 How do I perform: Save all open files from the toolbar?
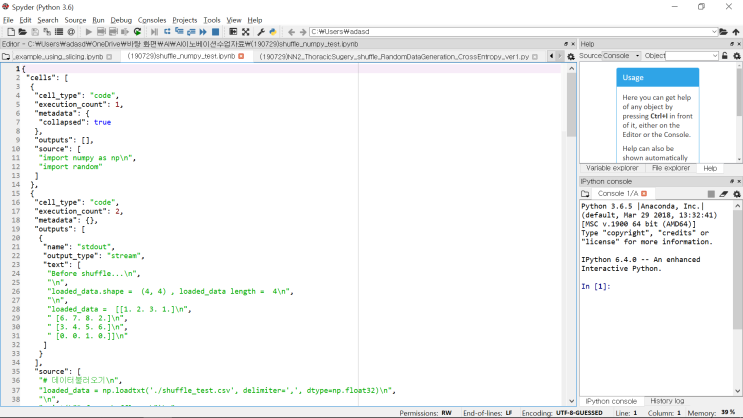[x=47, y=32]
